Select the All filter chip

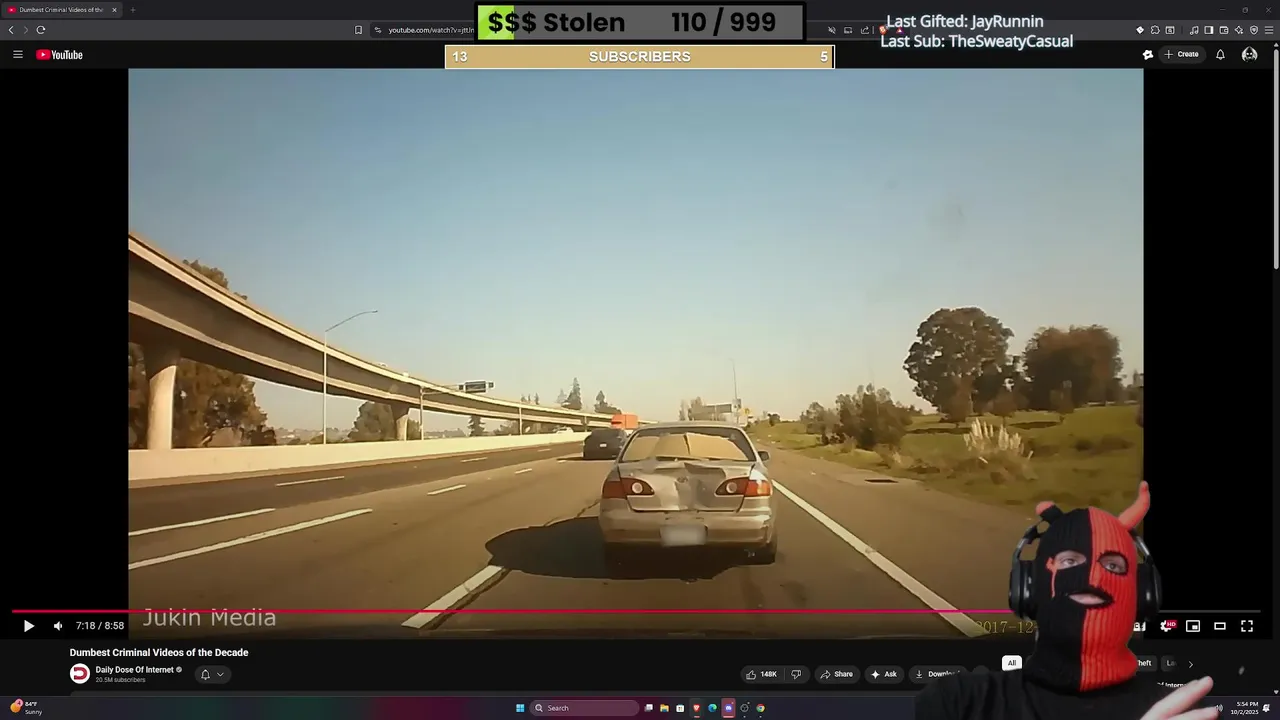[1012, 663]
